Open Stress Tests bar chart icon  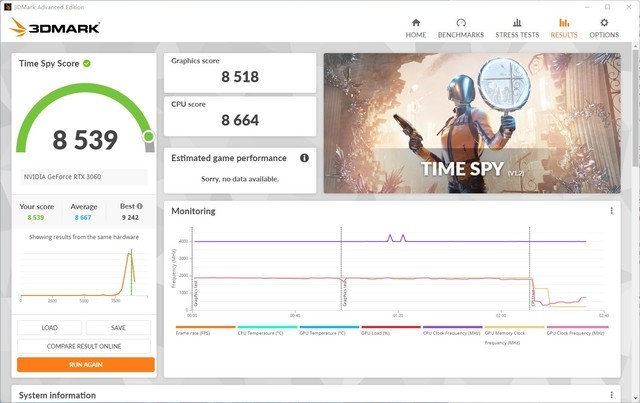(517, 23)
